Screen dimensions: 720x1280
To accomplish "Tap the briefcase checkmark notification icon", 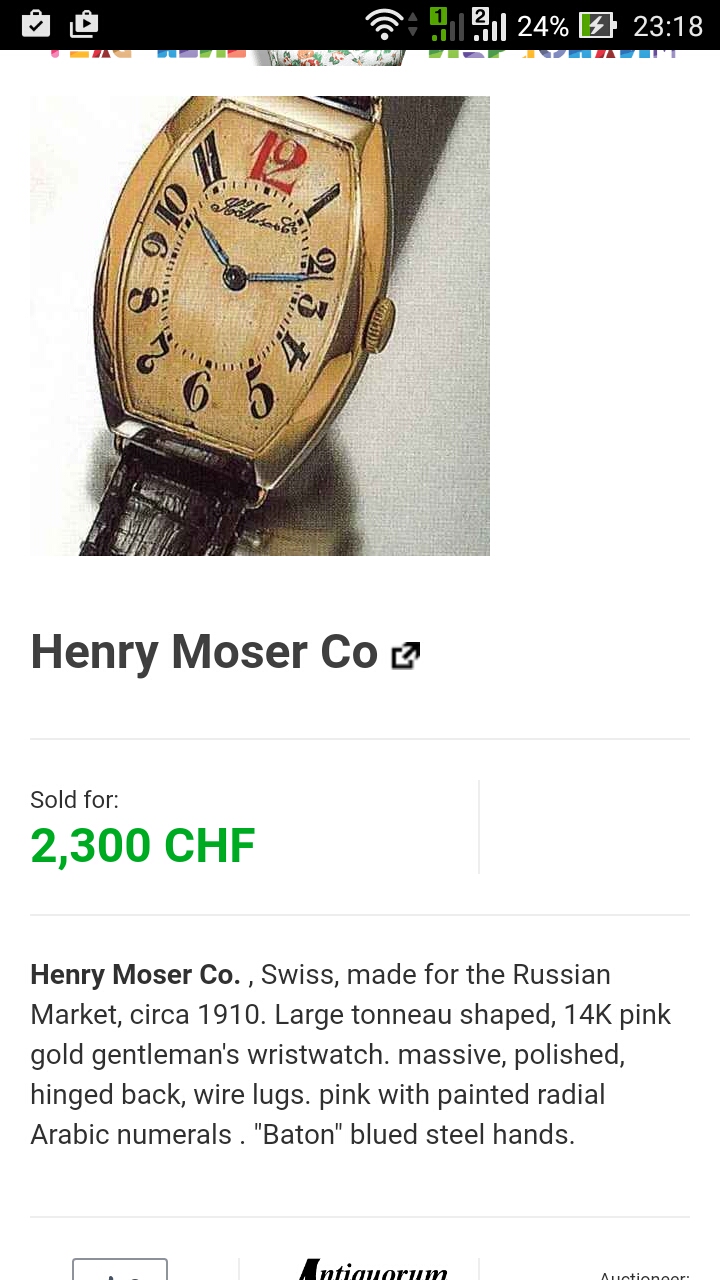I will [x=36, y=24].
